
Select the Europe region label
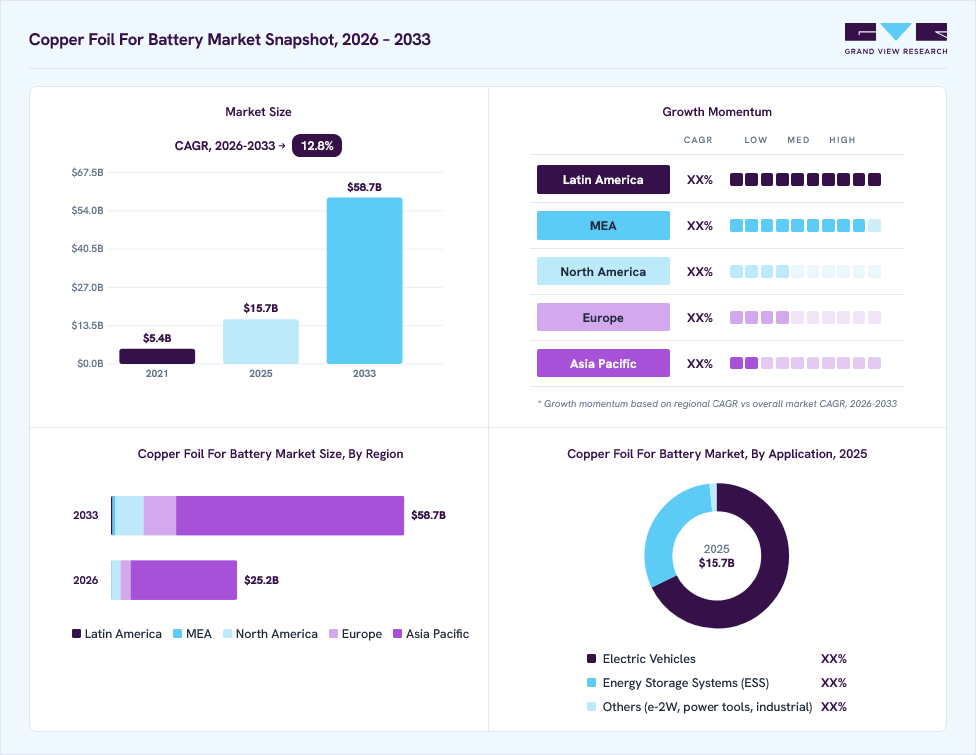pos(603,317)
